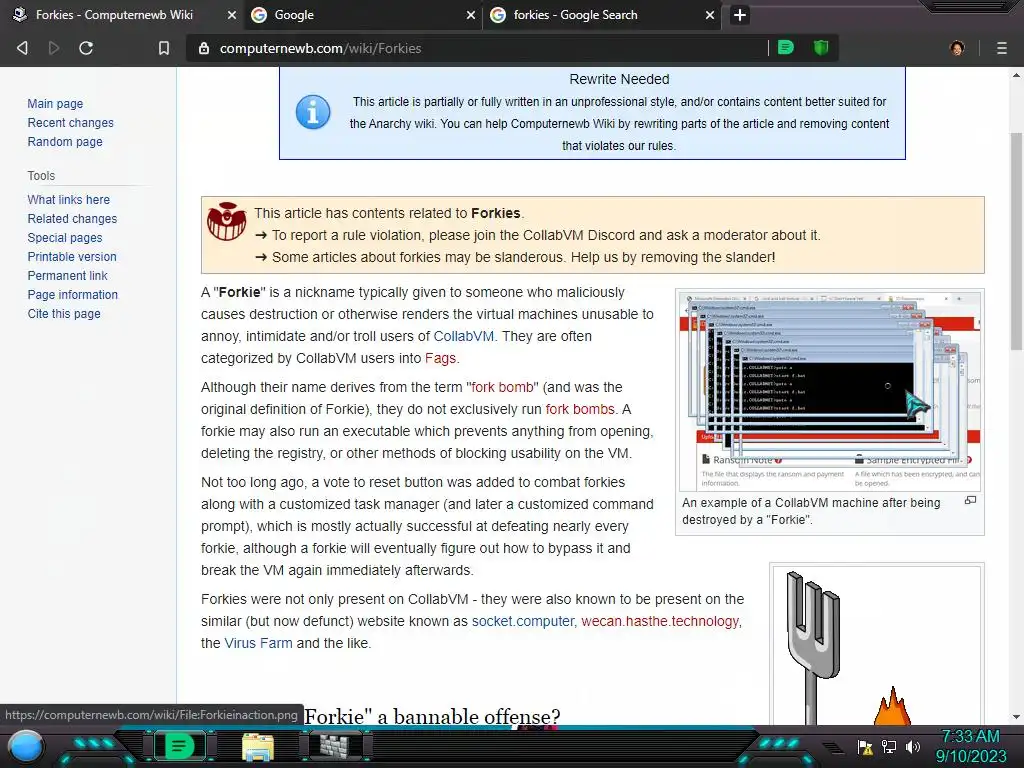The width and height of the screenshot is (1024, 768).
Task: Open the File Explorer folder taskbar icon
Action: pos(258,747)
